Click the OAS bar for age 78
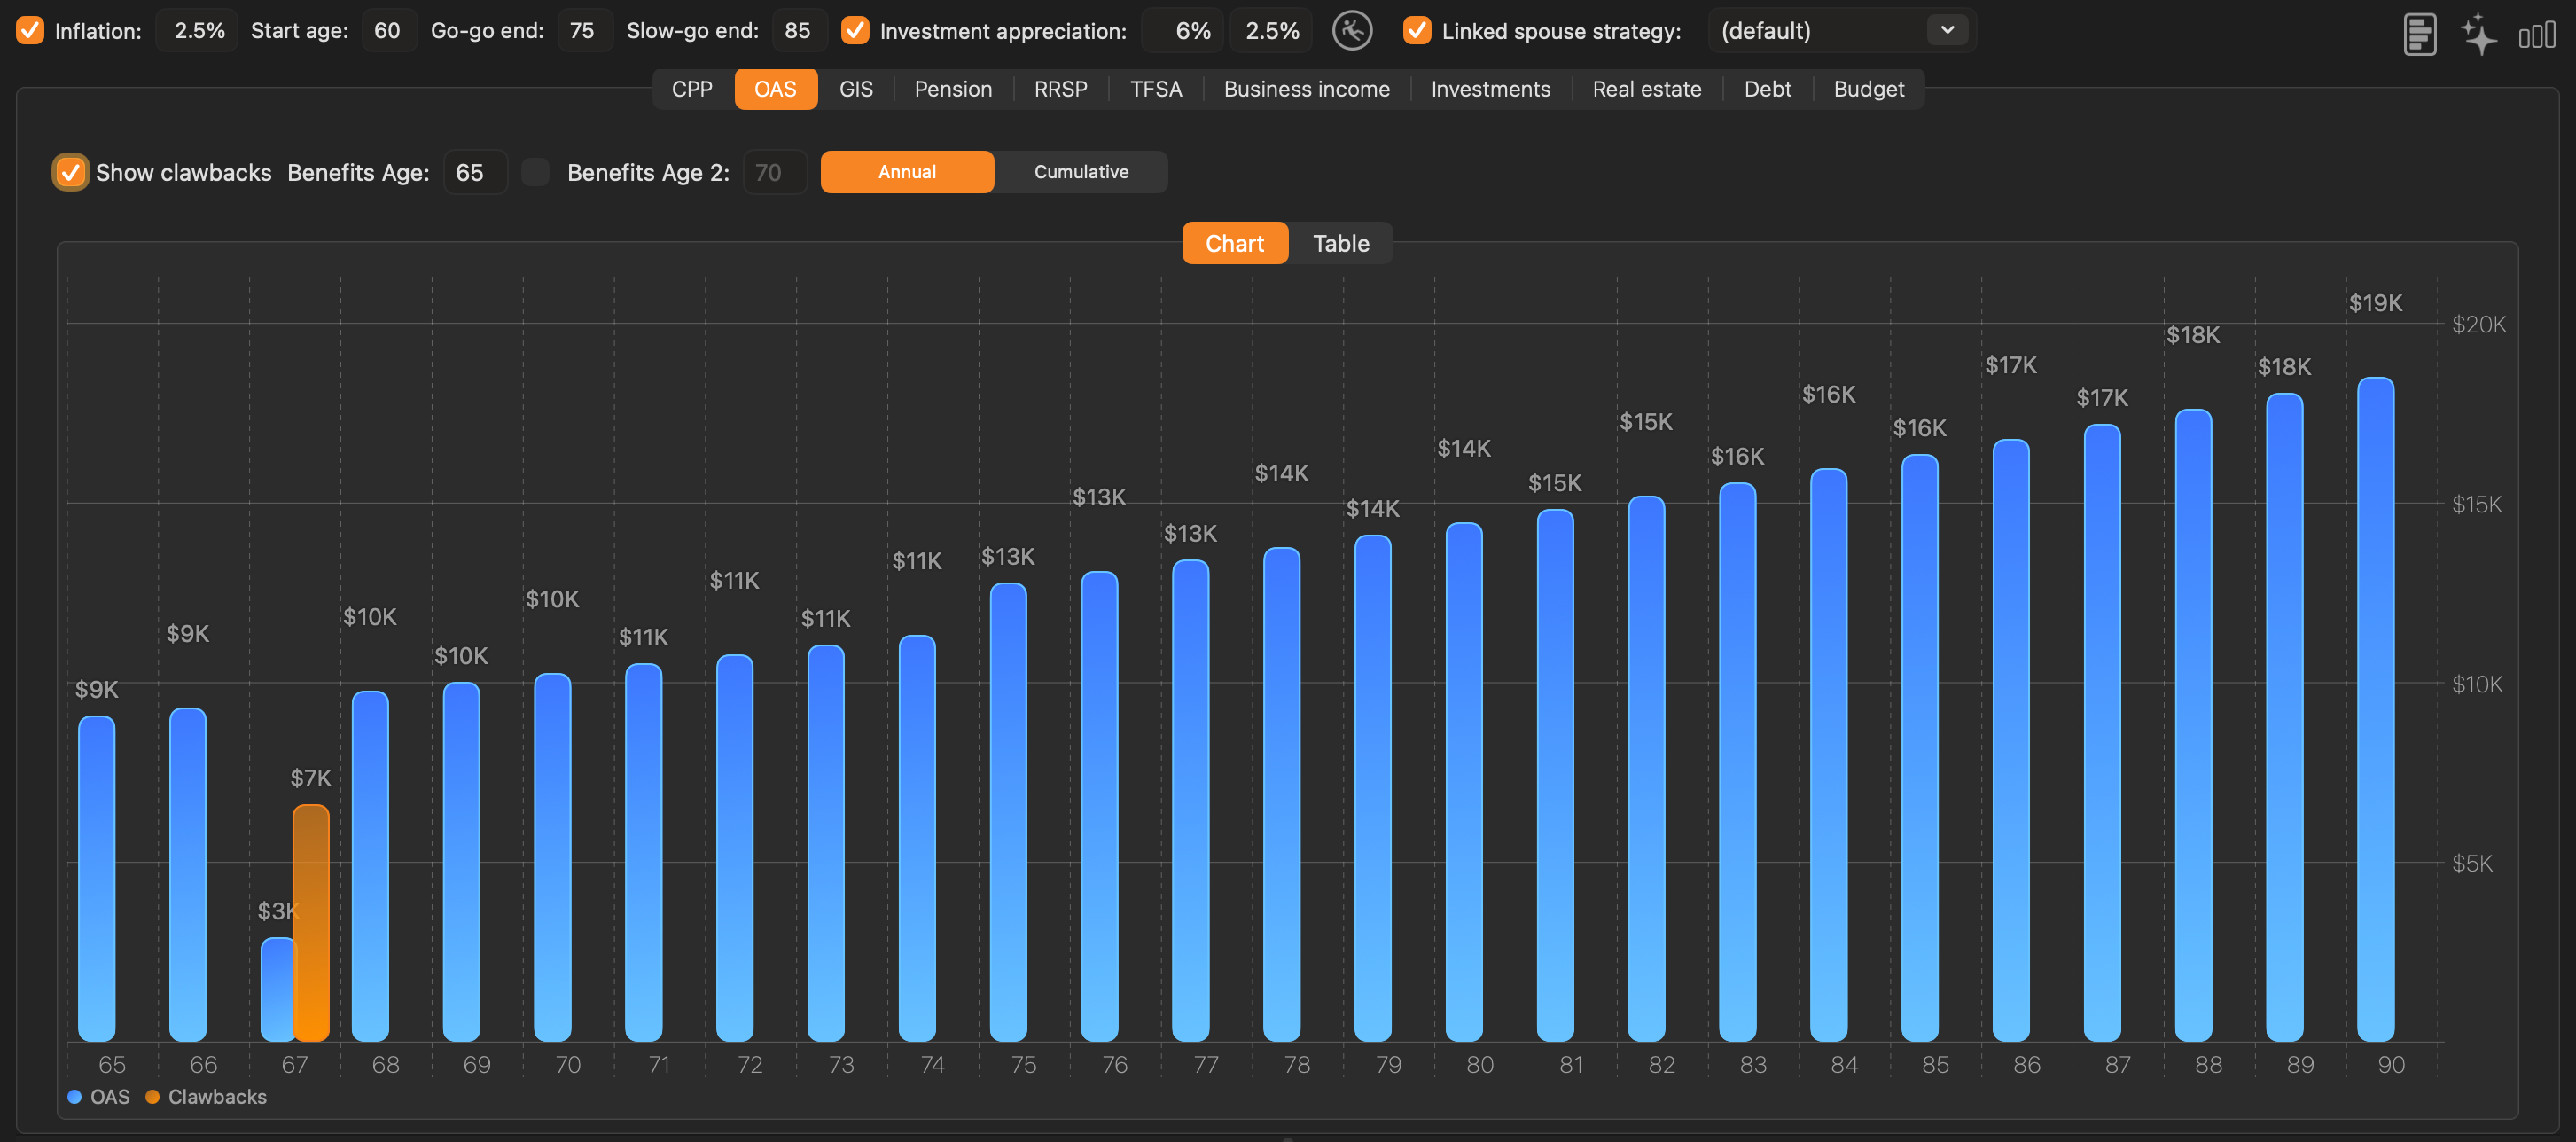 (x=1282, y=794)
